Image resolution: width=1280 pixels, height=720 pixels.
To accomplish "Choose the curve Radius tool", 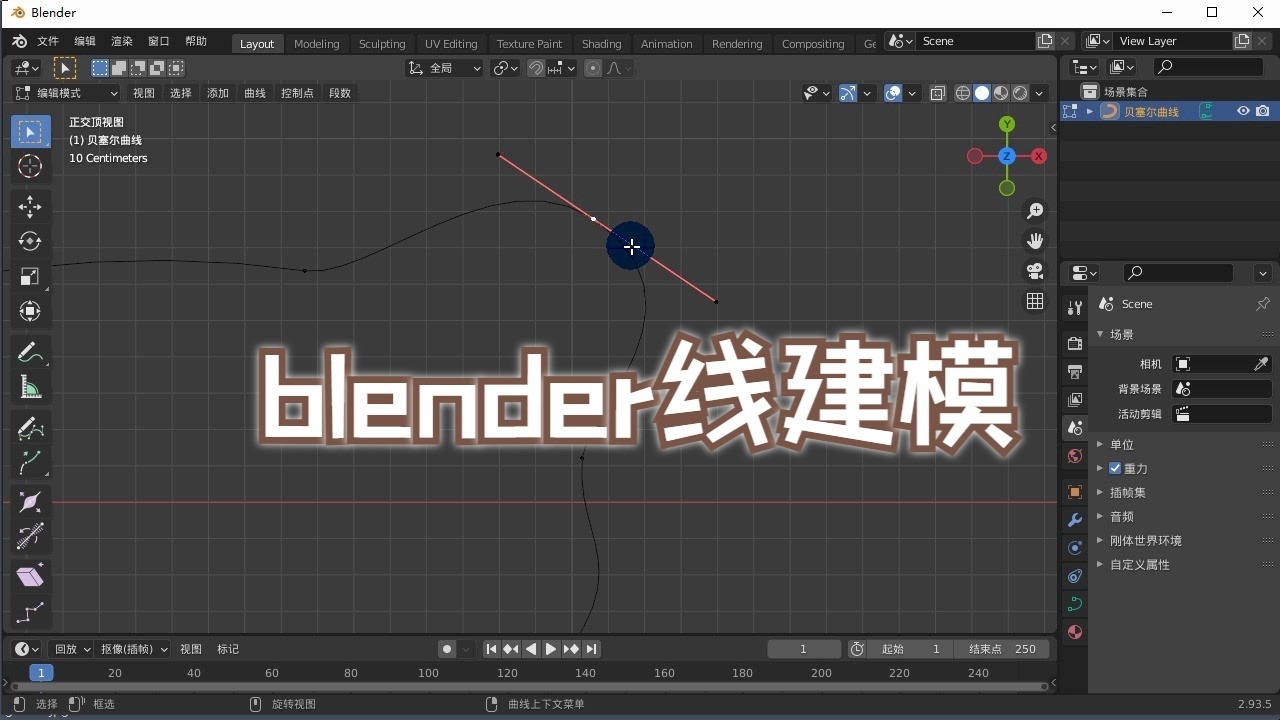I will [x=30, y=502].
